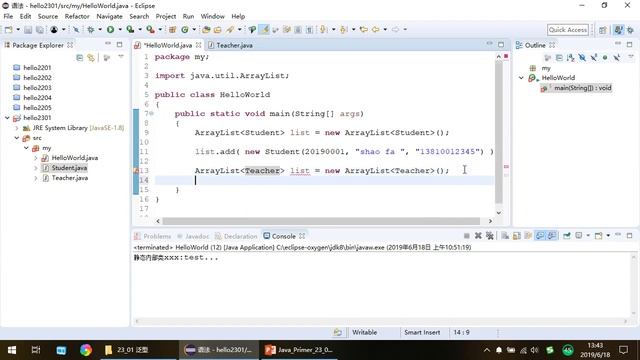Viewport: 640px width, 360px height.
Task: Click the Open Perspective icon
Action: (x=603, y=30)
